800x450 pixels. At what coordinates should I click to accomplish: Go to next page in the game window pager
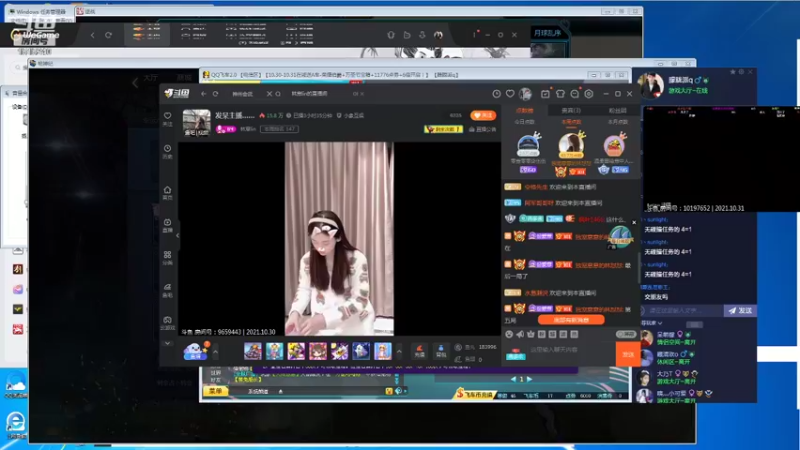530,379
